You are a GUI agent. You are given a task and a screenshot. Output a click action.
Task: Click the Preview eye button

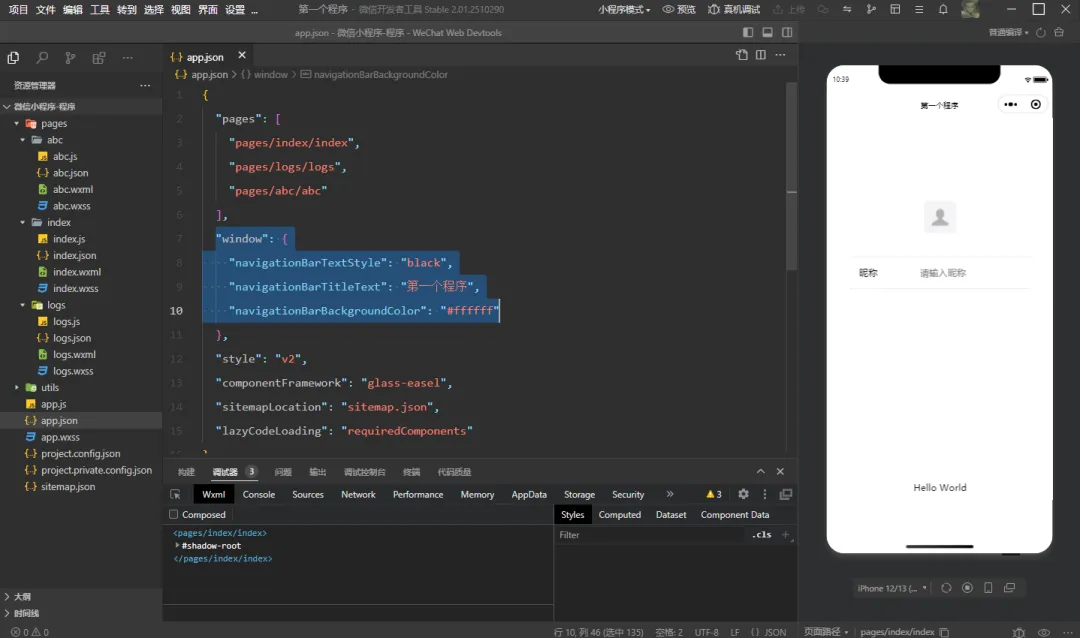679,10
